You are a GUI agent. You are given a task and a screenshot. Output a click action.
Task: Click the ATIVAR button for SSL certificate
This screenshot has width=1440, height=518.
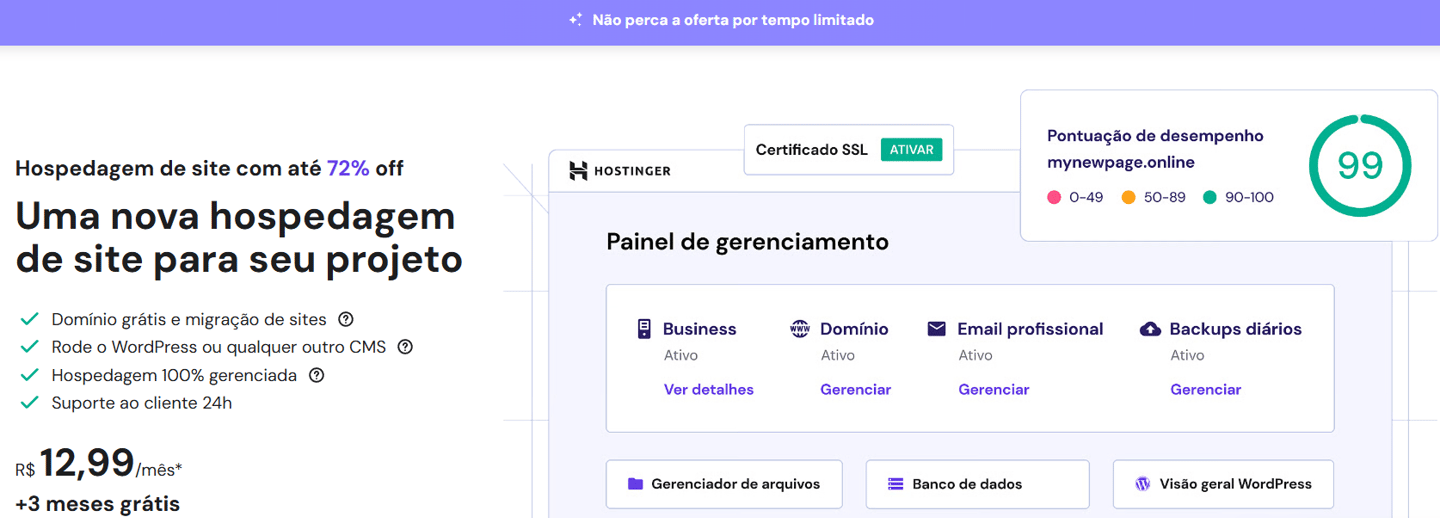click(x=911, y=150)
